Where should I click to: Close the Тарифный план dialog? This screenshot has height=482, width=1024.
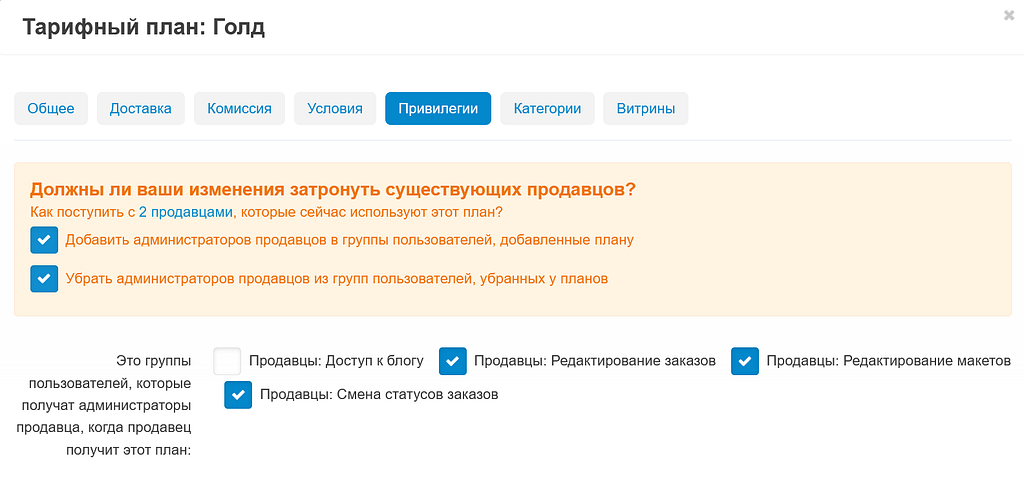[1009, 15]
